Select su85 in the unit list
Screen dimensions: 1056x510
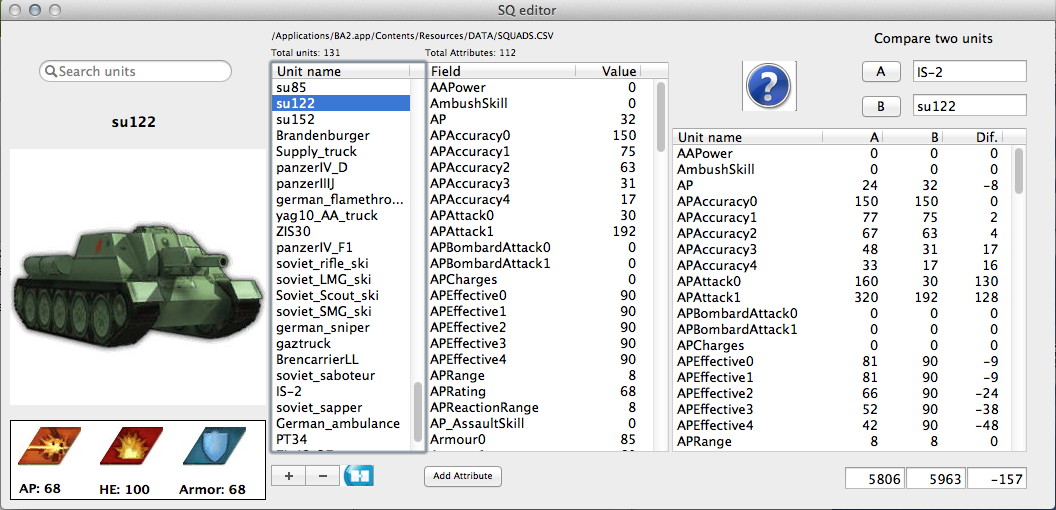(341, 88)
